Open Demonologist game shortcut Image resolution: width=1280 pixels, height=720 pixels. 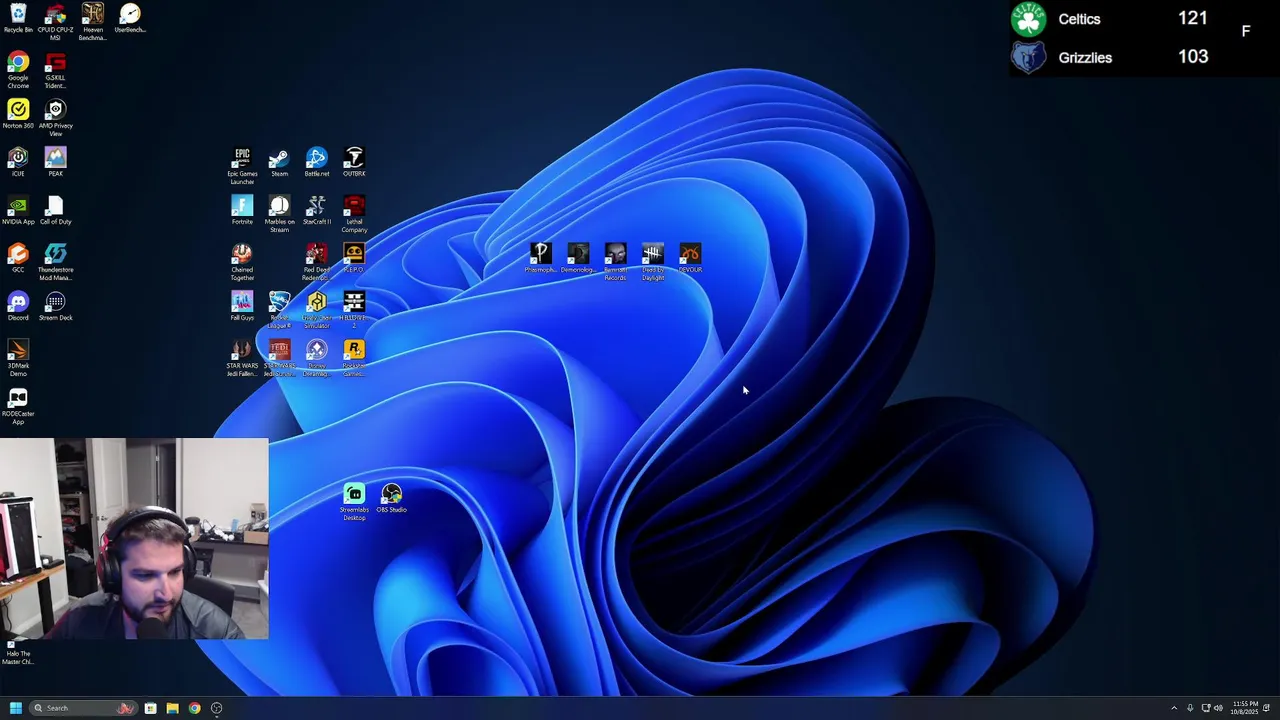pos(578,258)
